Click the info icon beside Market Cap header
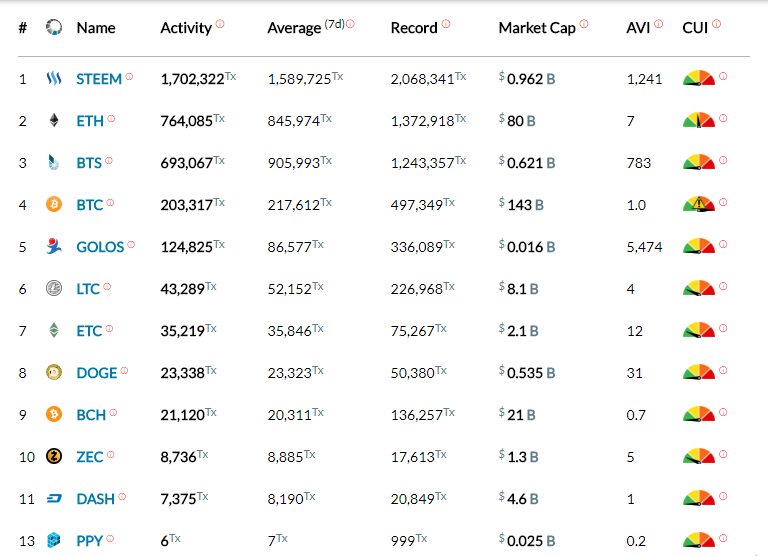 (x=584, y=24)
